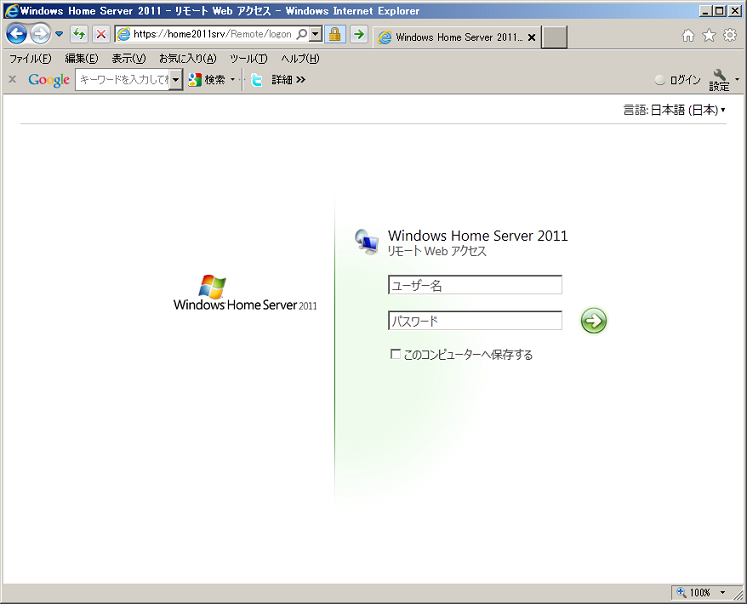The width and height of the screenshot is (747, 604).
Task: Click the security lock icon in address bar
Action: [335, 34]
